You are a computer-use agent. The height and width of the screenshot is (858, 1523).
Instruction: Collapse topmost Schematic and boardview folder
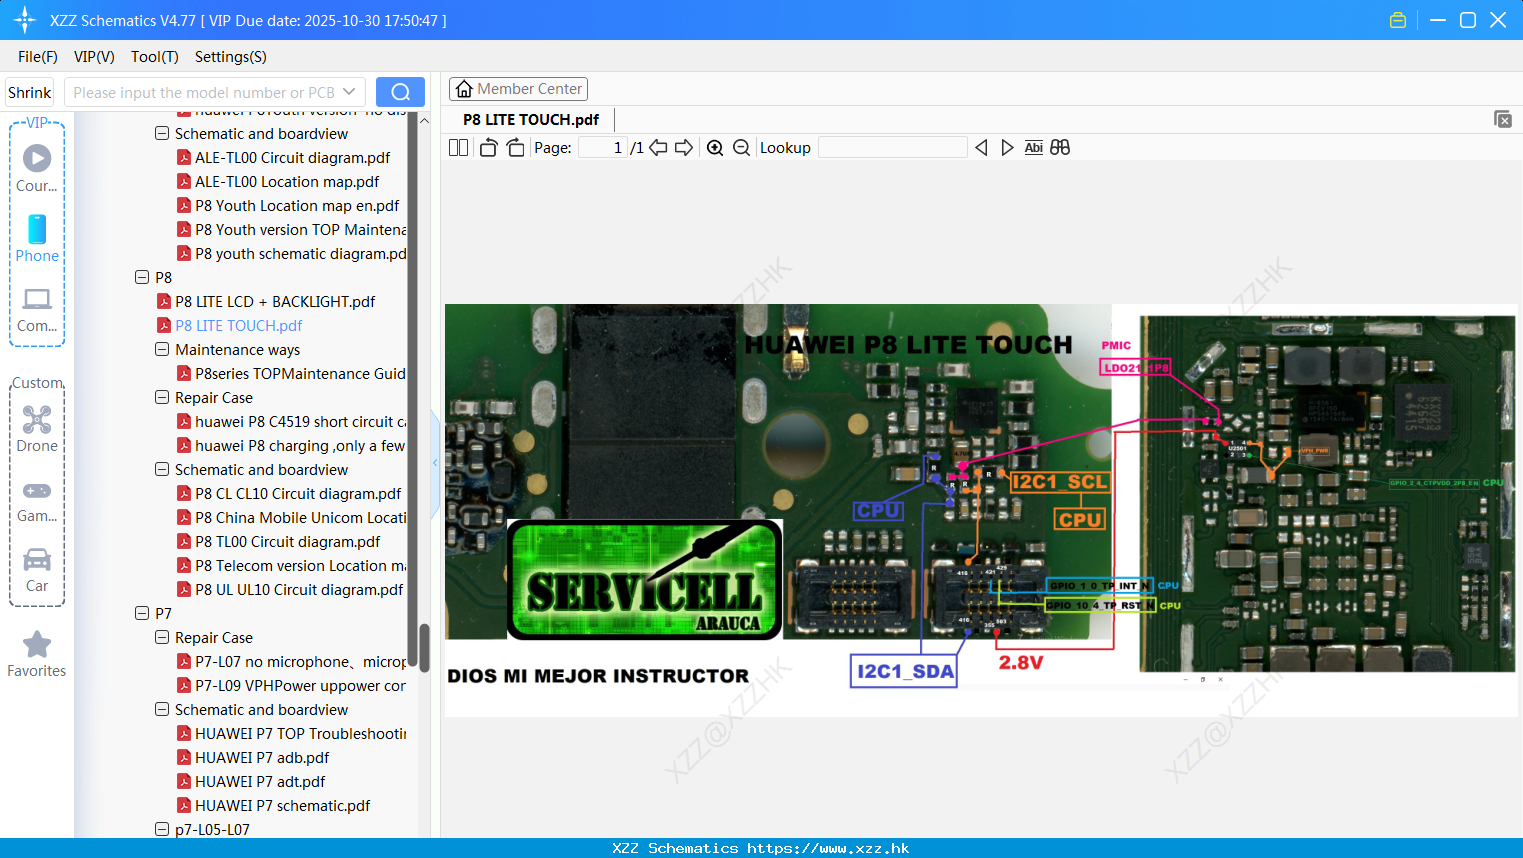point(162,133)
